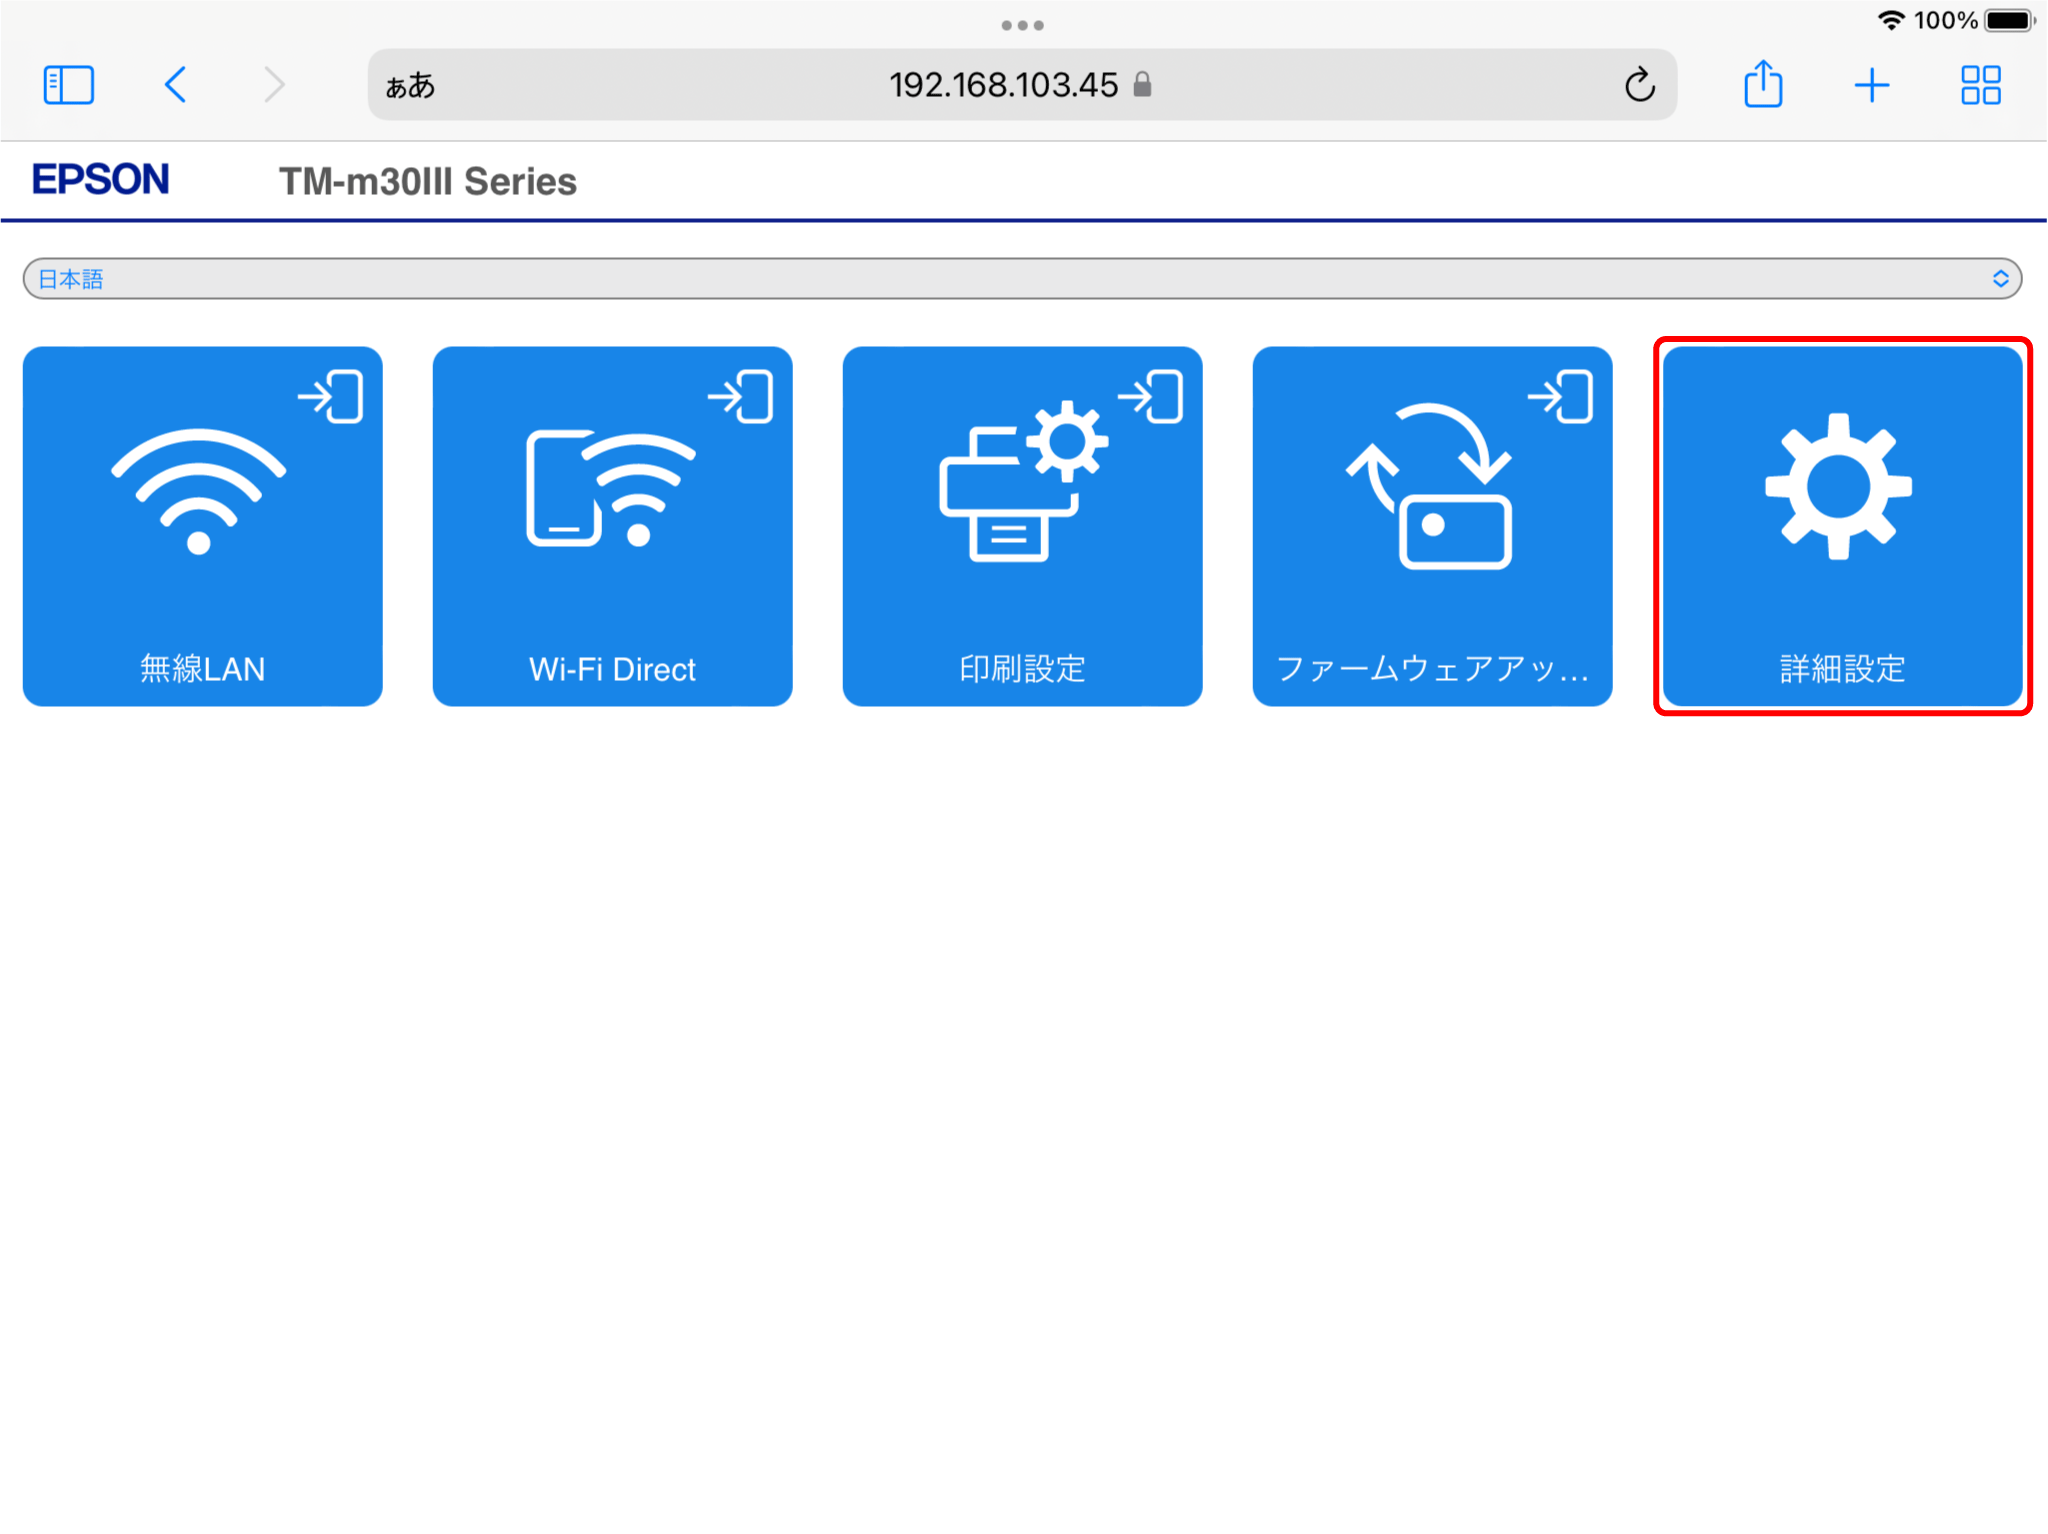The height and width of the screenshot is (1534, 2048).
Task: Tap the 192.168.103.45 address field
Action: click(1003, 85)
